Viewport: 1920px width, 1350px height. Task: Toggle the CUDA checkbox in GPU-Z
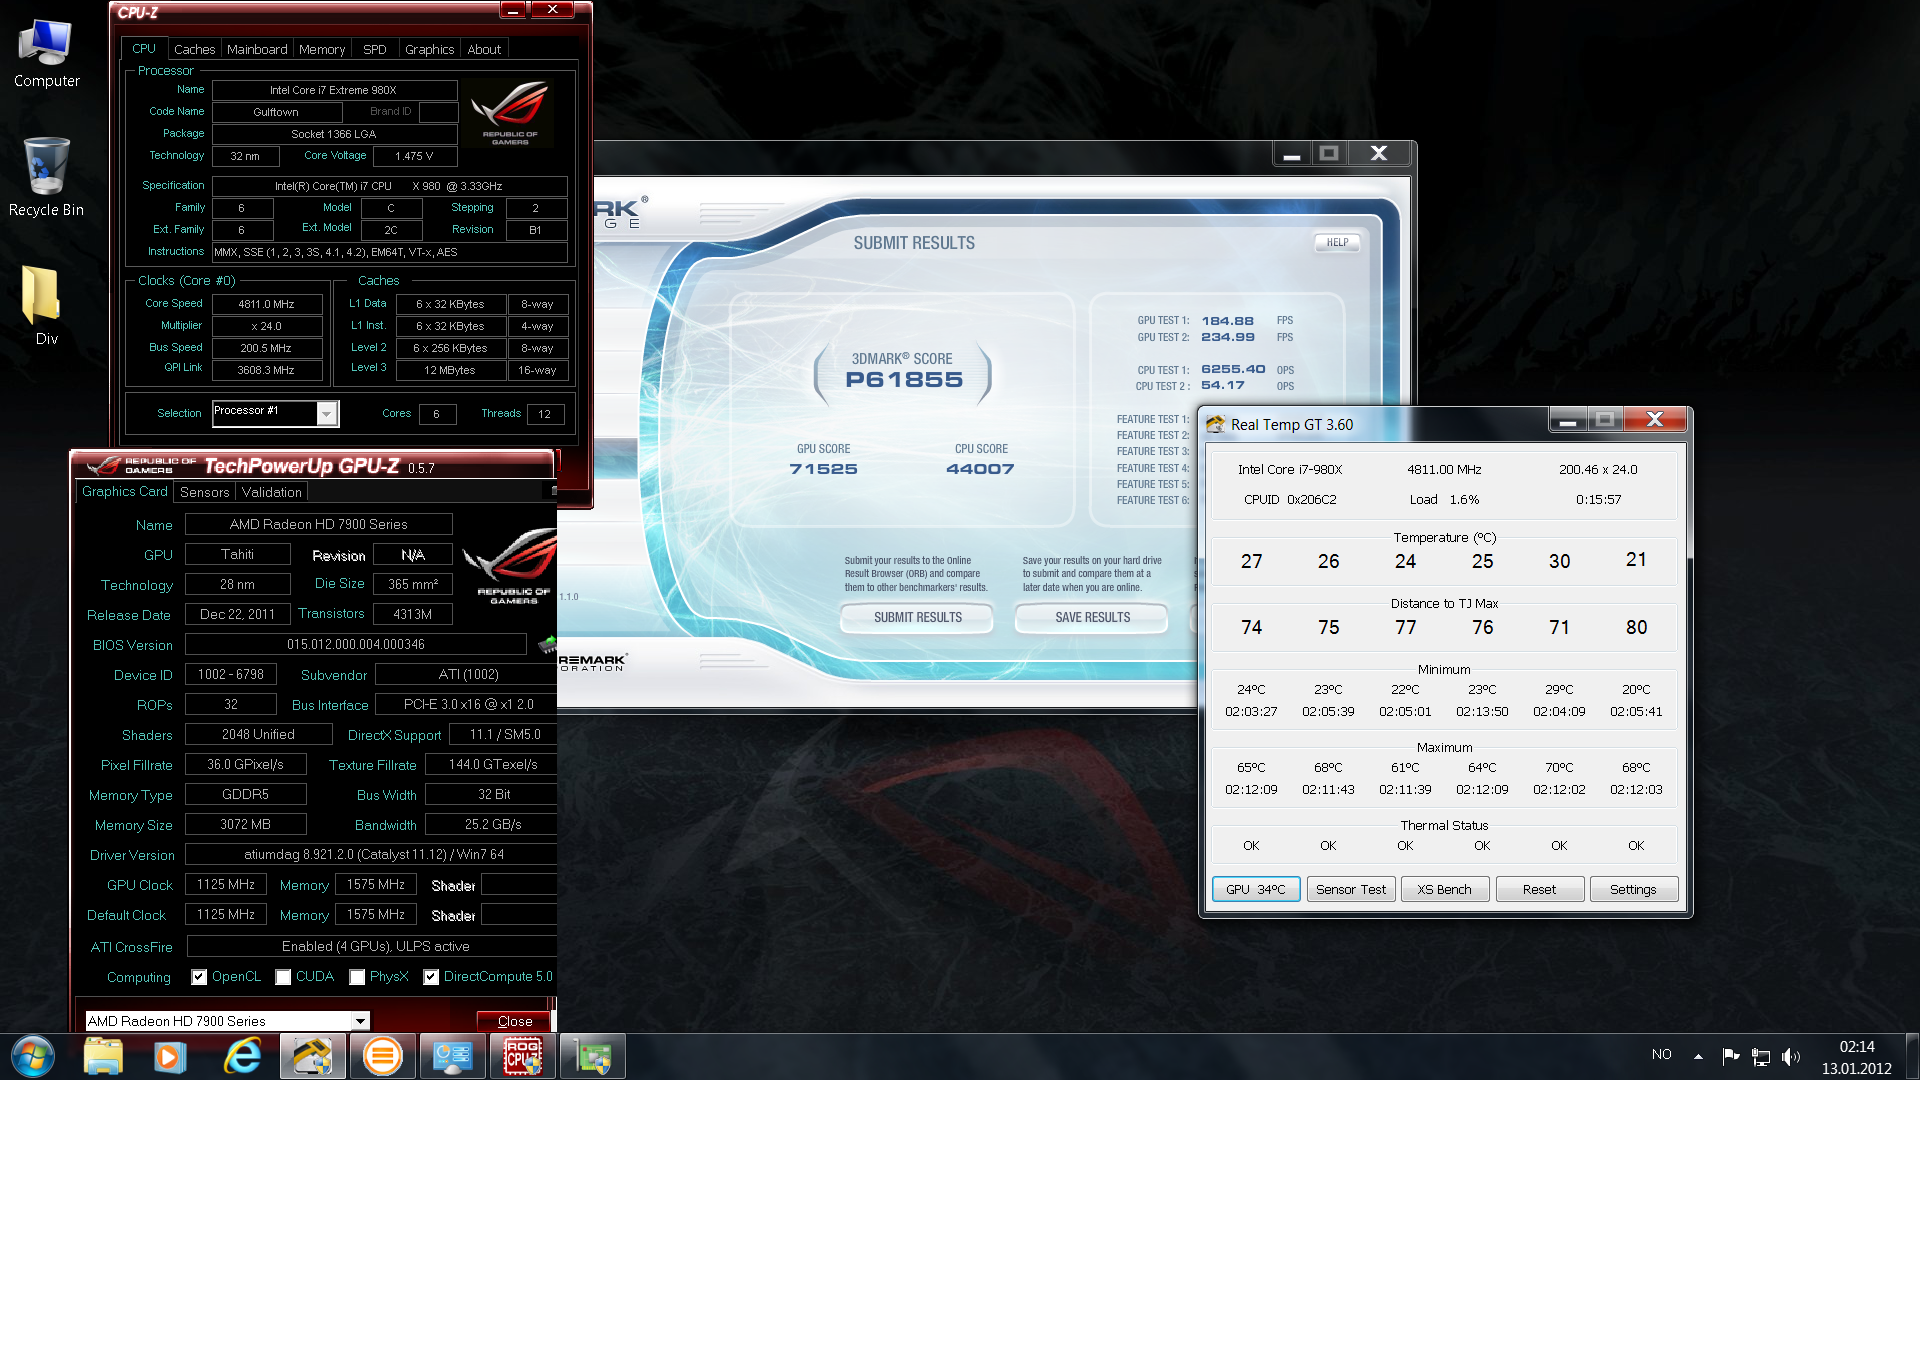pyautogui.click(x=283, y=977)
